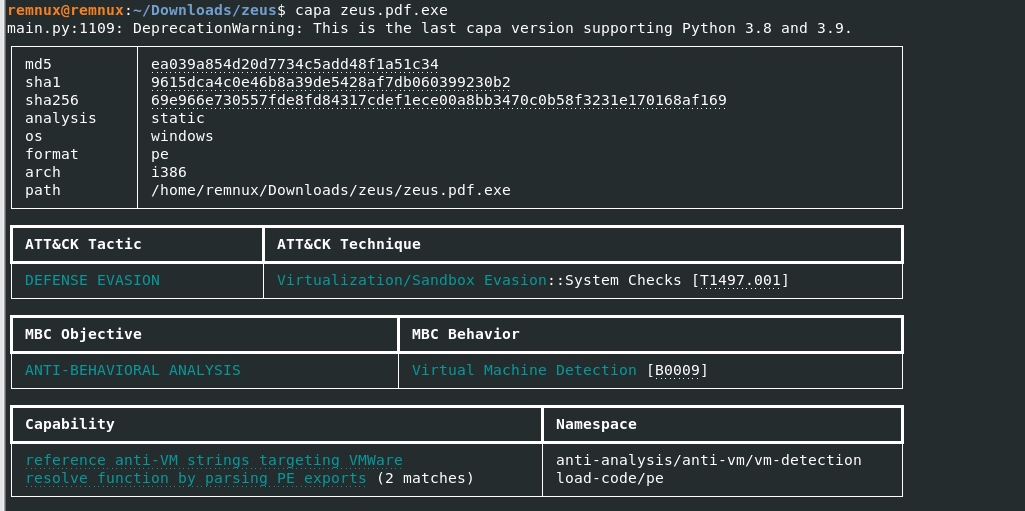1025x511 pixels.
Task: Click the anti-analysis/anti-vm/vm-detection namespace
Action: click(x=708, y=460)
